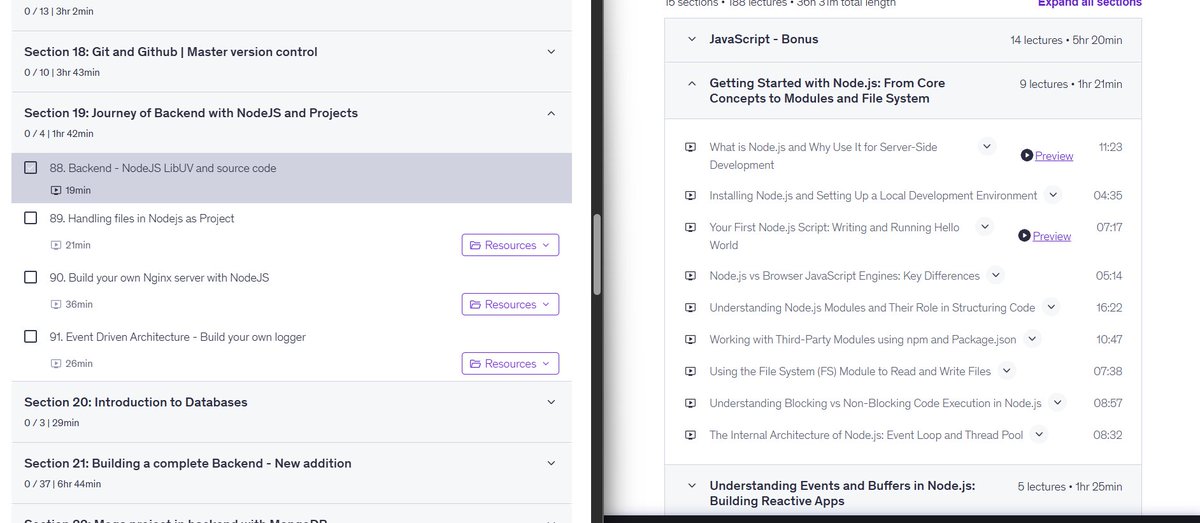Click 'Node.js vs Browser JavaScript Engines: Key Differences' title
This screenshot has height=523, width=1200.
click(845, 276)
